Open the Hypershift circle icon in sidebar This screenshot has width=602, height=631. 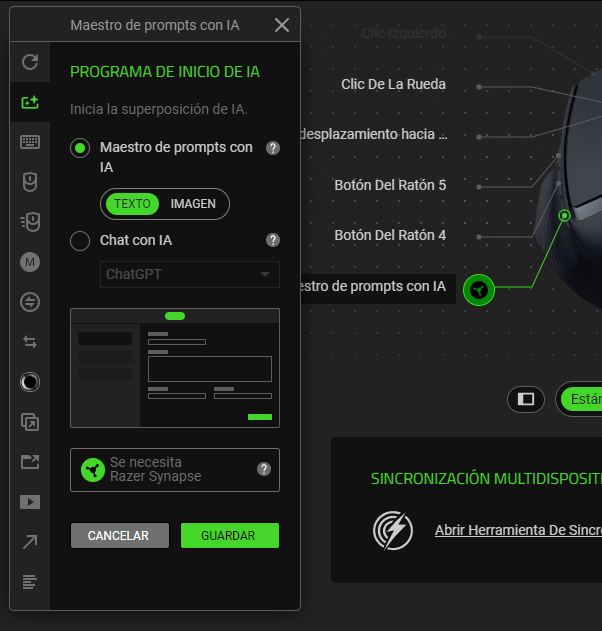(30, 382)
